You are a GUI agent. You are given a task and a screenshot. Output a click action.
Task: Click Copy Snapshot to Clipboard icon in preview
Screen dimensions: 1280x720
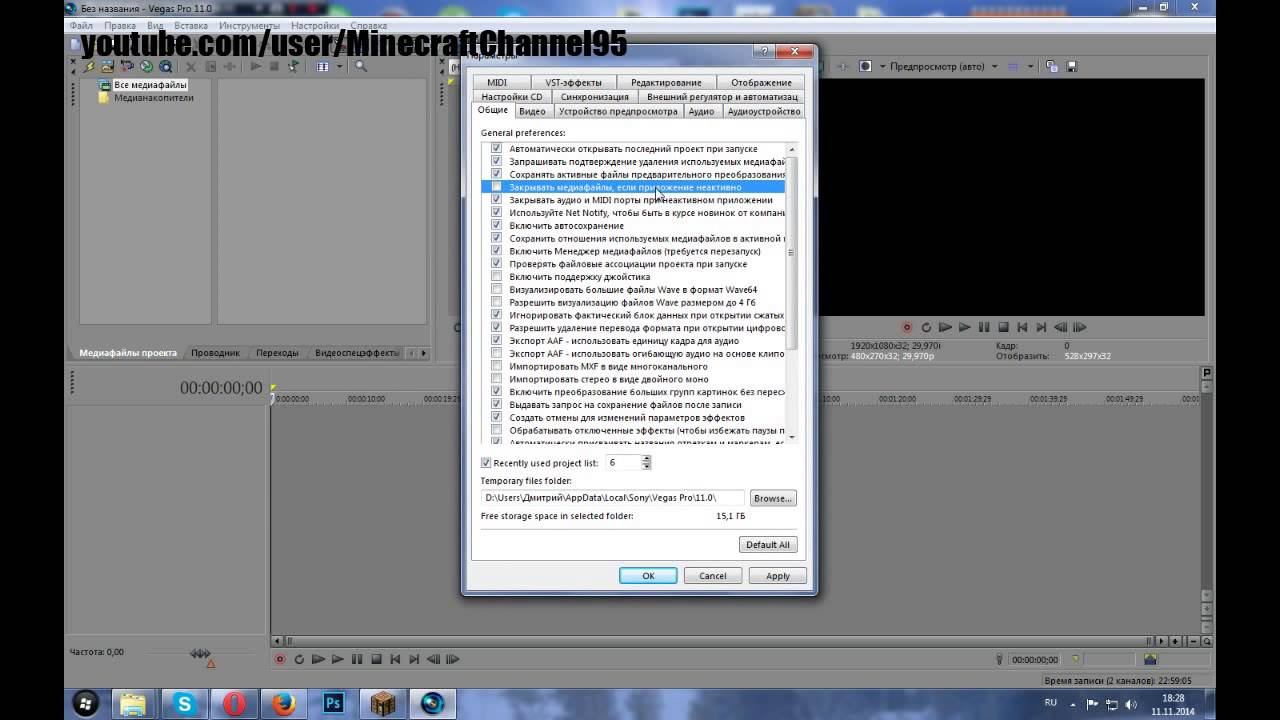point(1052,67)
